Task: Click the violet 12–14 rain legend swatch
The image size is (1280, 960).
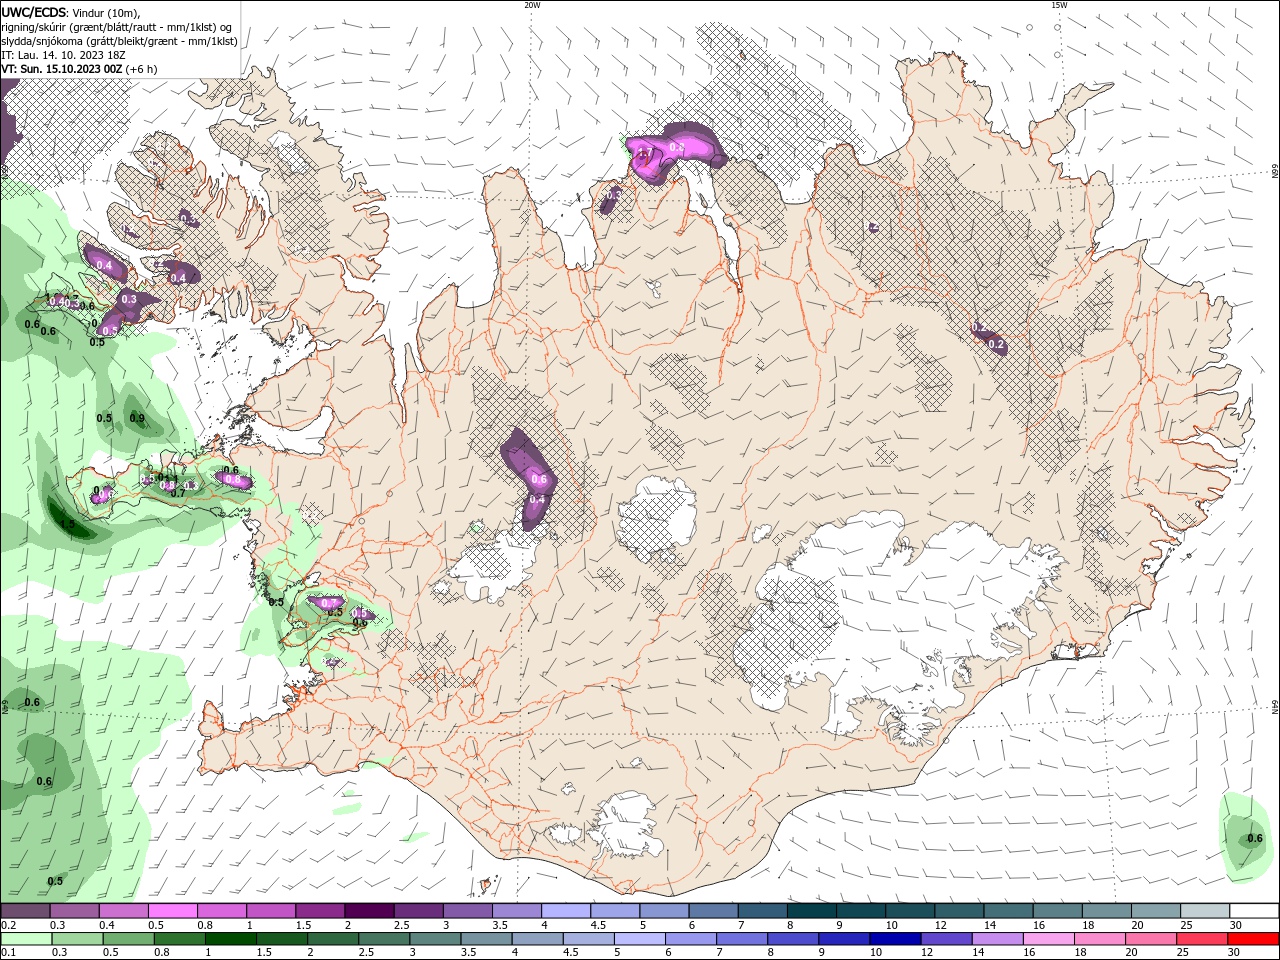Action: 946,939
